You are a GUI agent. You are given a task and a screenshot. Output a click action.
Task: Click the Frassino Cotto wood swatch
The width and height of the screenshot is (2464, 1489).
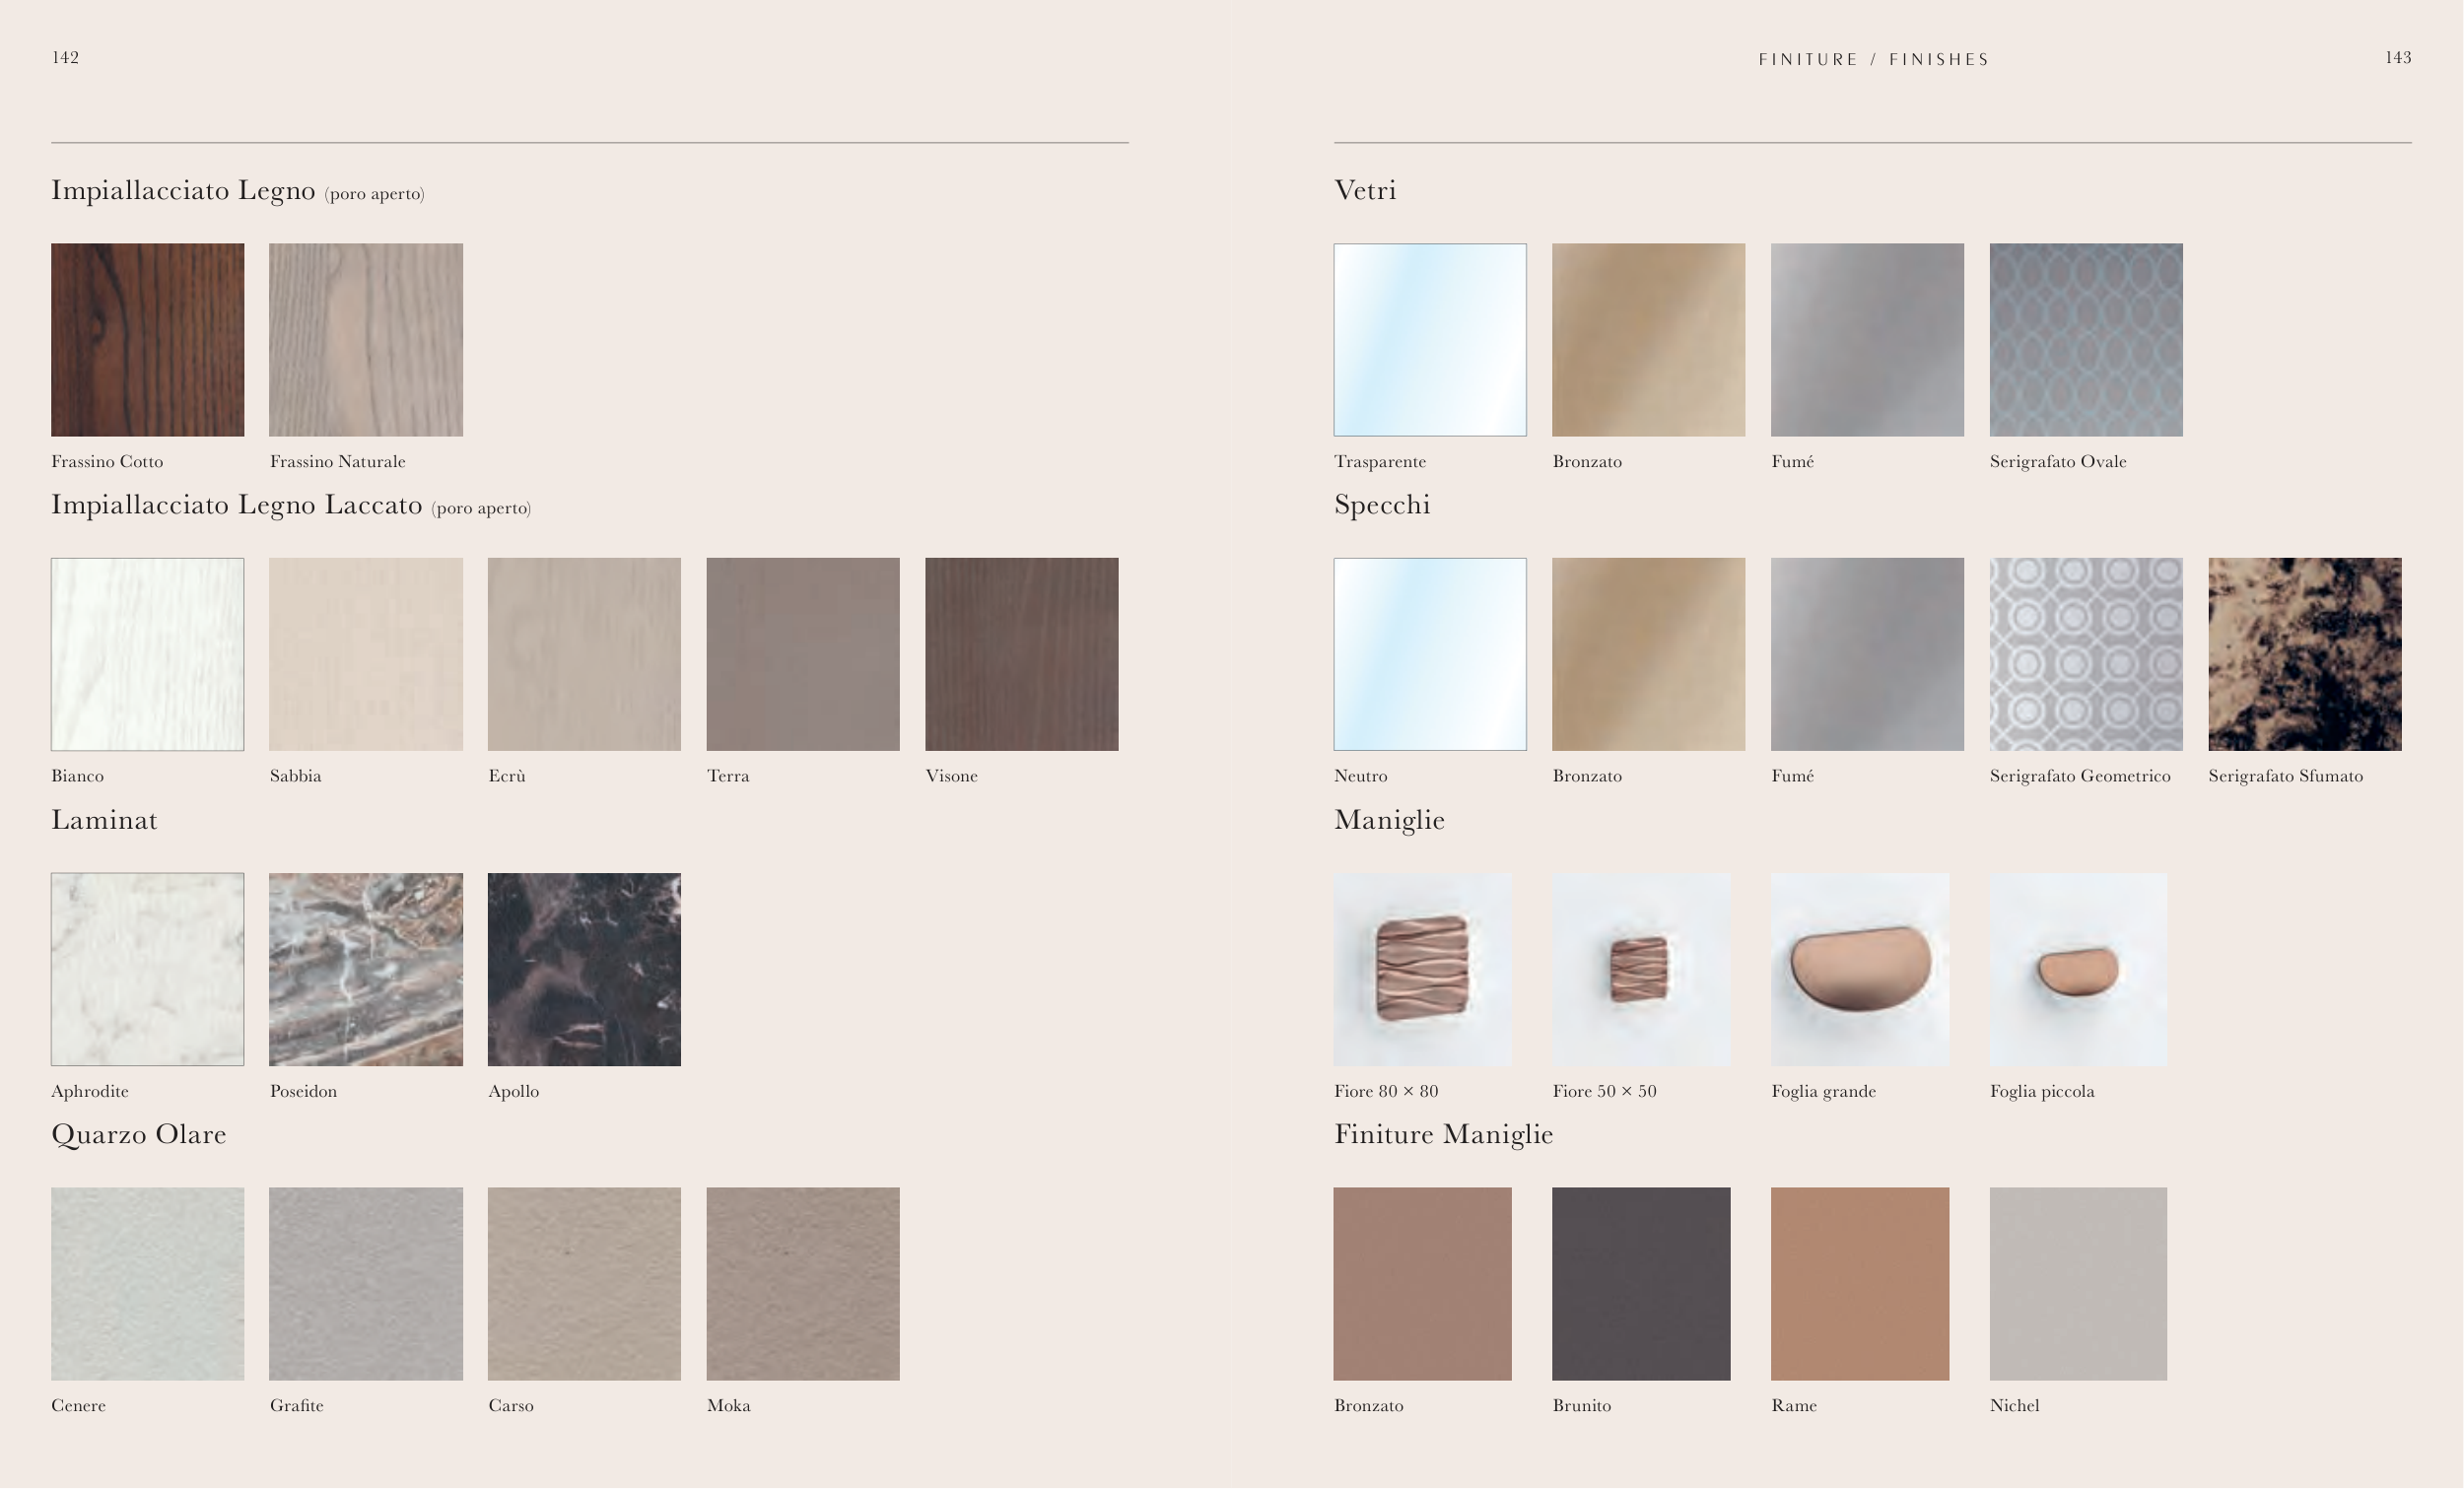(147, 339)
